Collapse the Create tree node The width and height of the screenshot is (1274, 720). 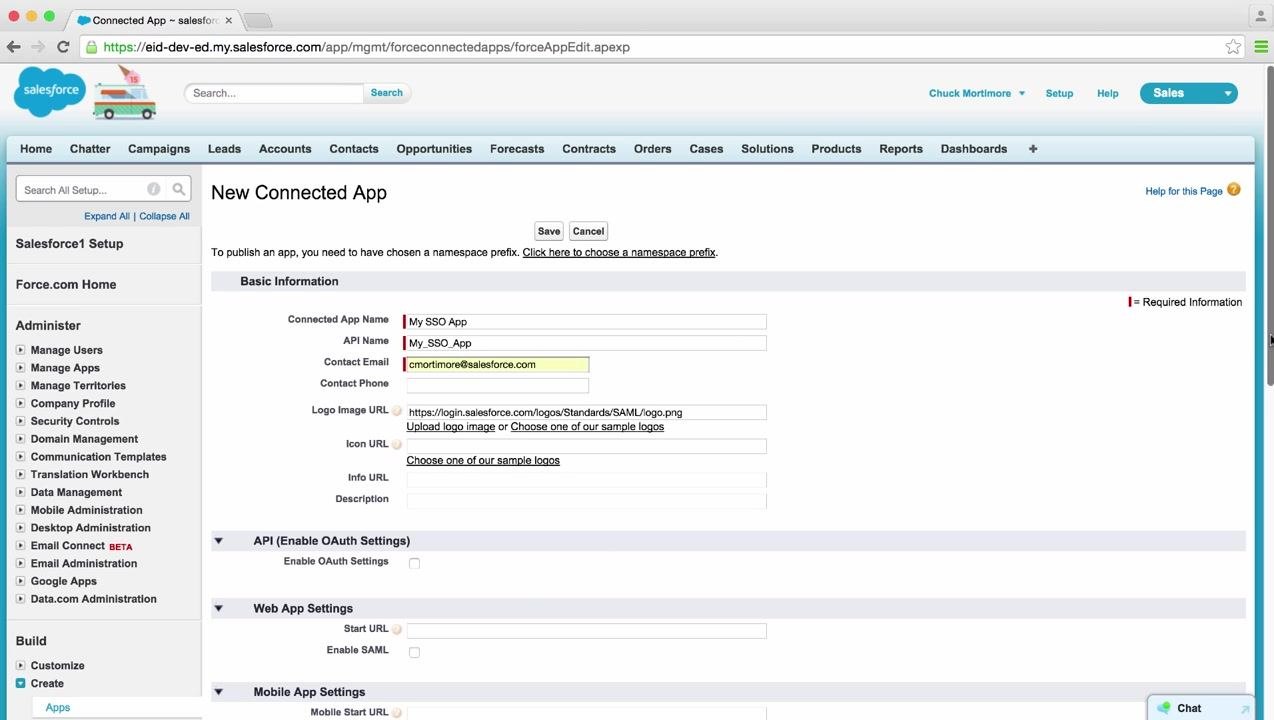20,684
